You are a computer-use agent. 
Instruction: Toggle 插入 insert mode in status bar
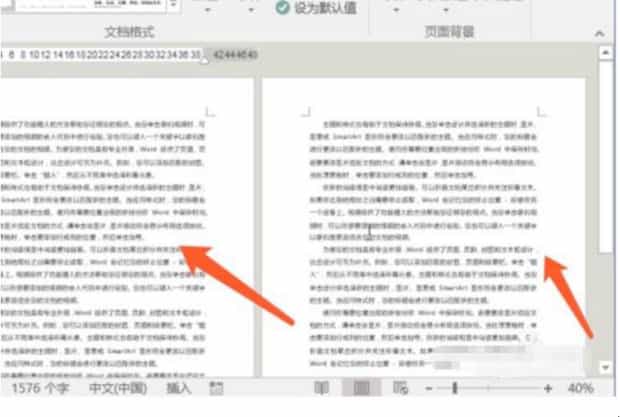tap(179, 388)
